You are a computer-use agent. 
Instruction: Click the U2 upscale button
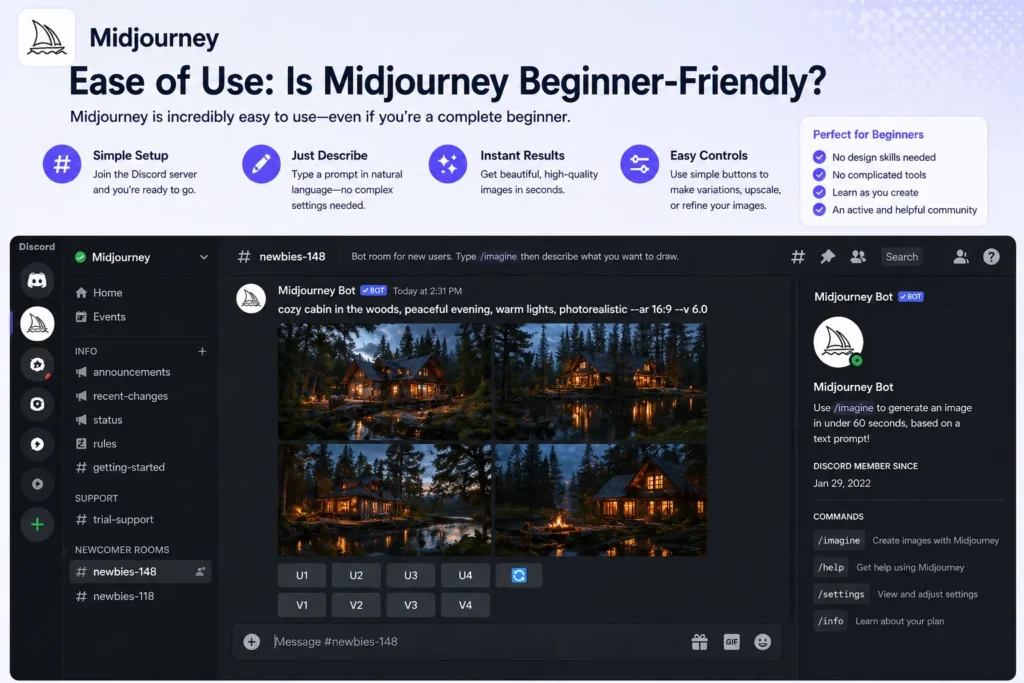click(356, 575)
